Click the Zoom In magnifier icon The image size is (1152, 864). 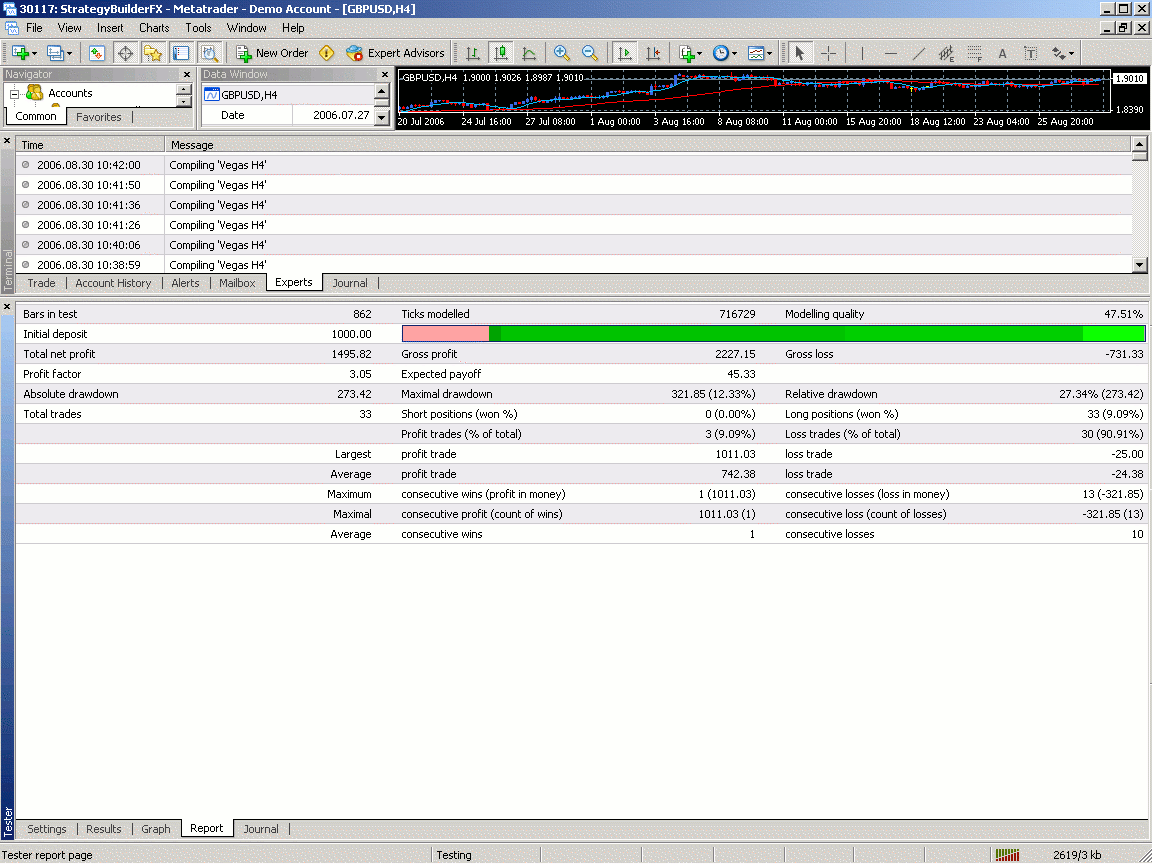pyautogui.click(x=562, y=53)
